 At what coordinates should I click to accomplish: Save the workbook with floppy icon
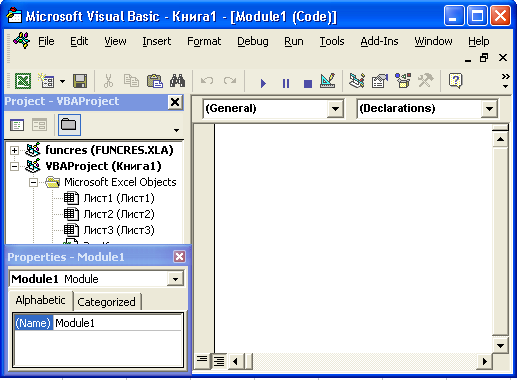tap(80, 81)
